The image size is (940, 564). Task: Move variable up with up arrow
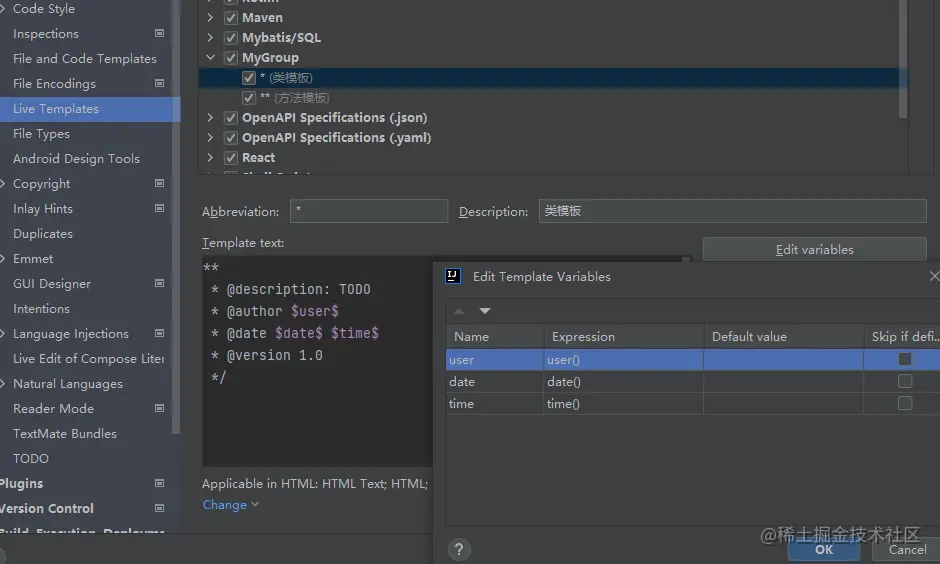pyautogui.click(x=459, y=311)
